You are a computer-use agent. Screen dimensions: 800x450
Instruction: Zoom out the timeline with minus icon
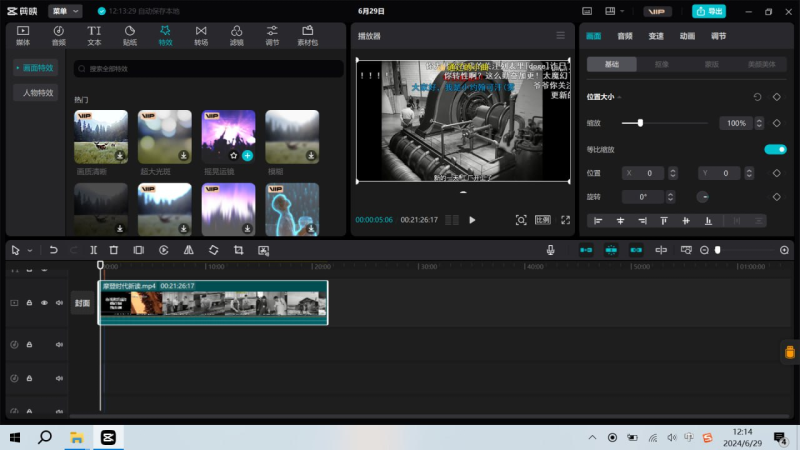click(704, 250)
